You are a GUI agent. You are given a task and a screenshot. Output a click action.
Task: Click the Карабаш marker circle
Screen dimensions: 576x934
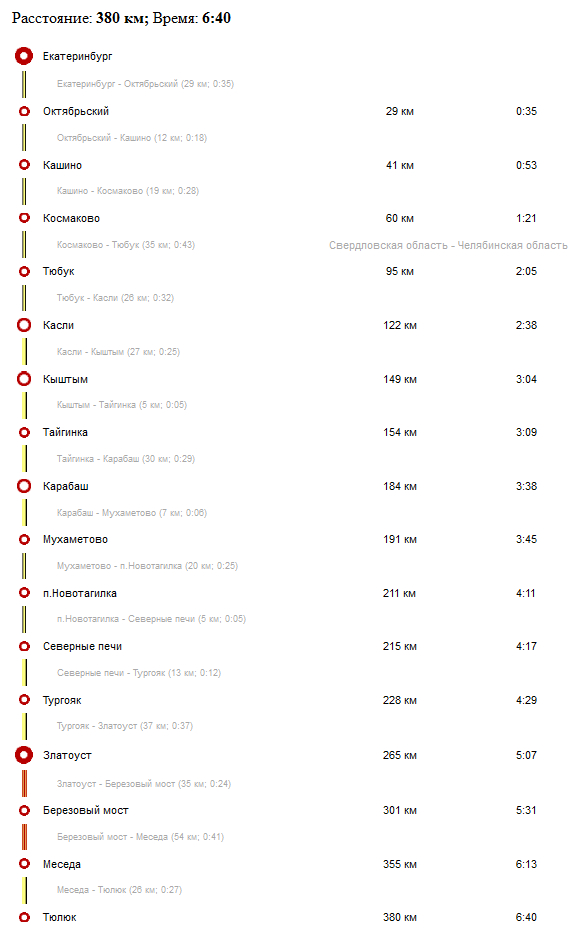pyautogui.click(x=24, y=486)
